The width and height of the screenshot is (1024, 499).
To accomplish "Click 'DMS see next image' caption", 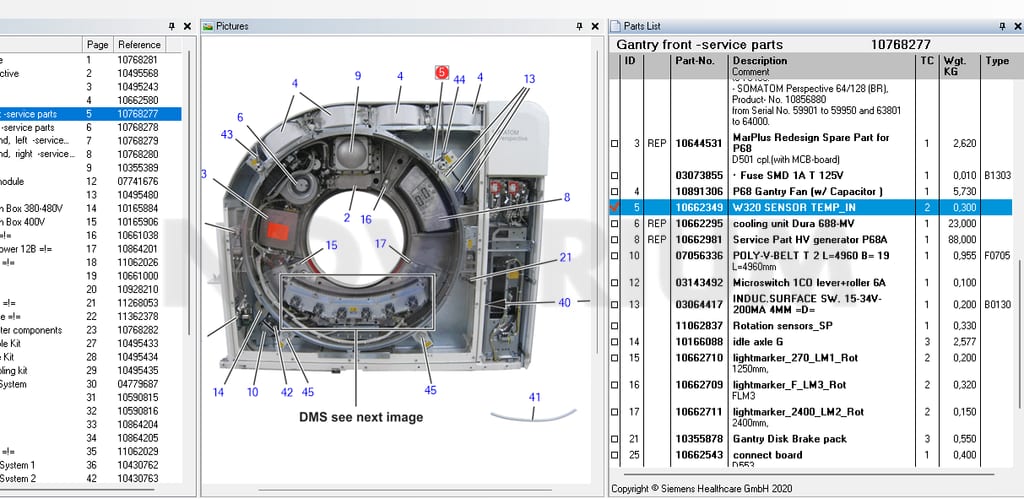I will pos(361,417).
